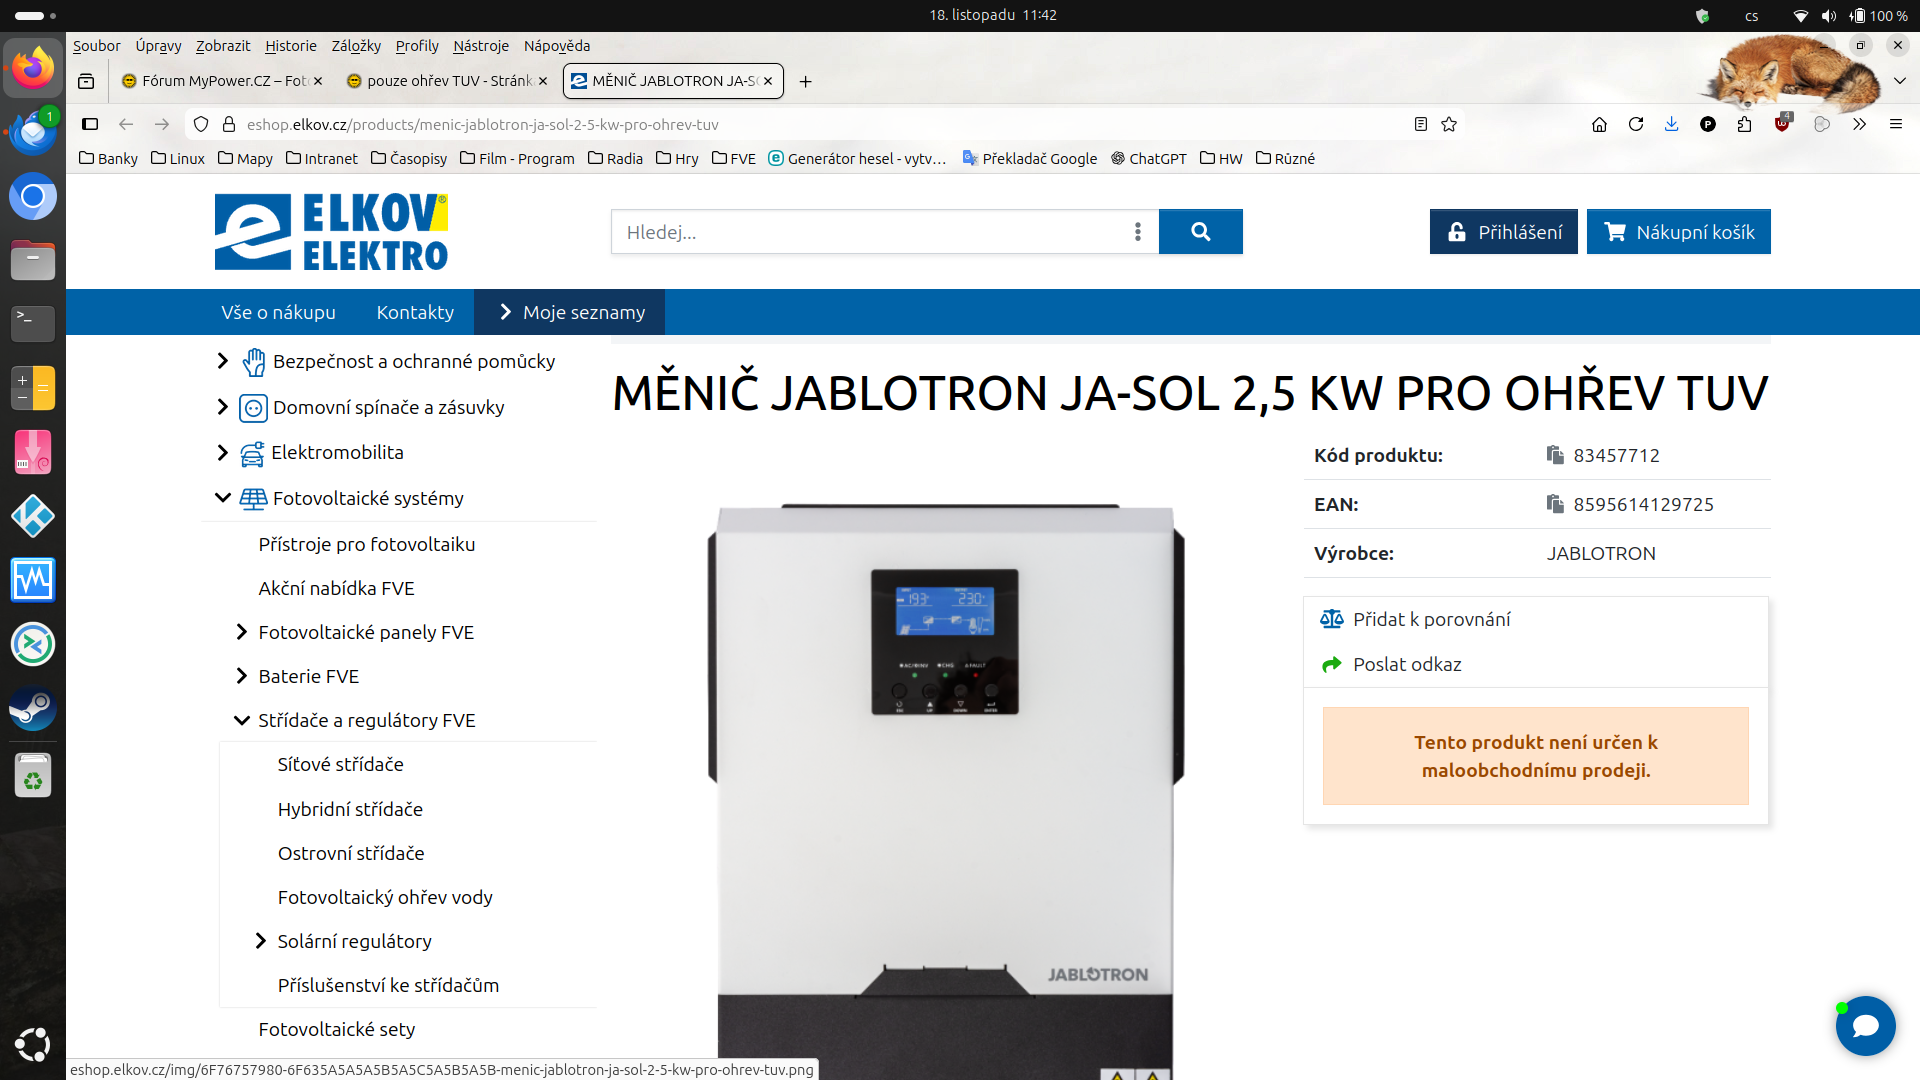
Task: Open Kodi from the dock
Action: click(33, 516)
